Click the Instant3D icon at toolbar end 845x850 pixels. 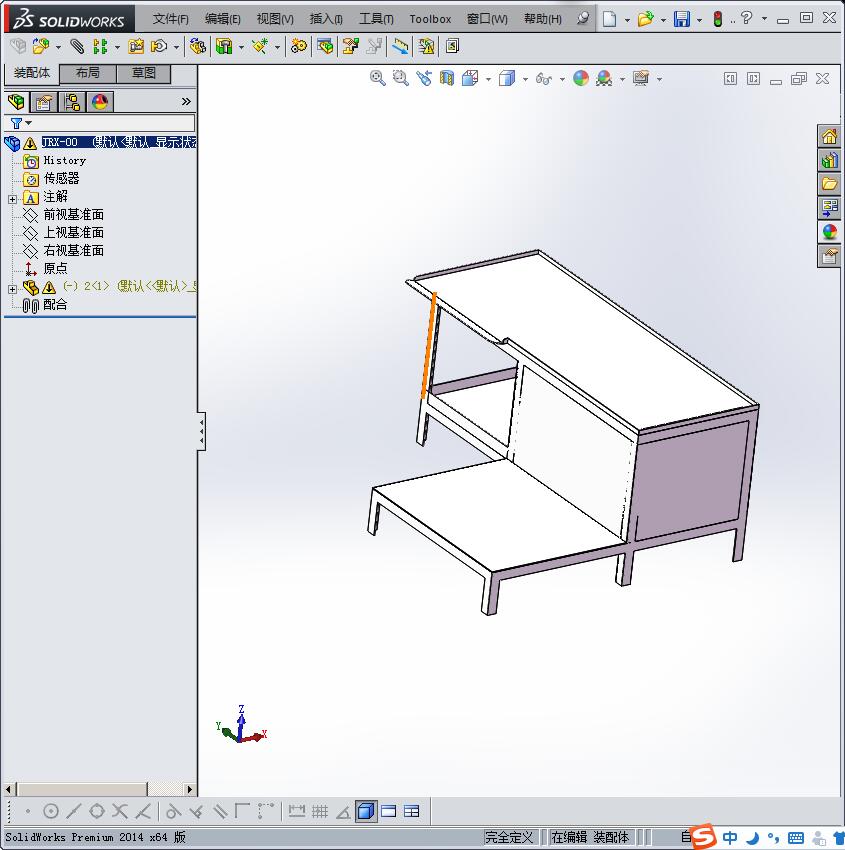point(452,47)
